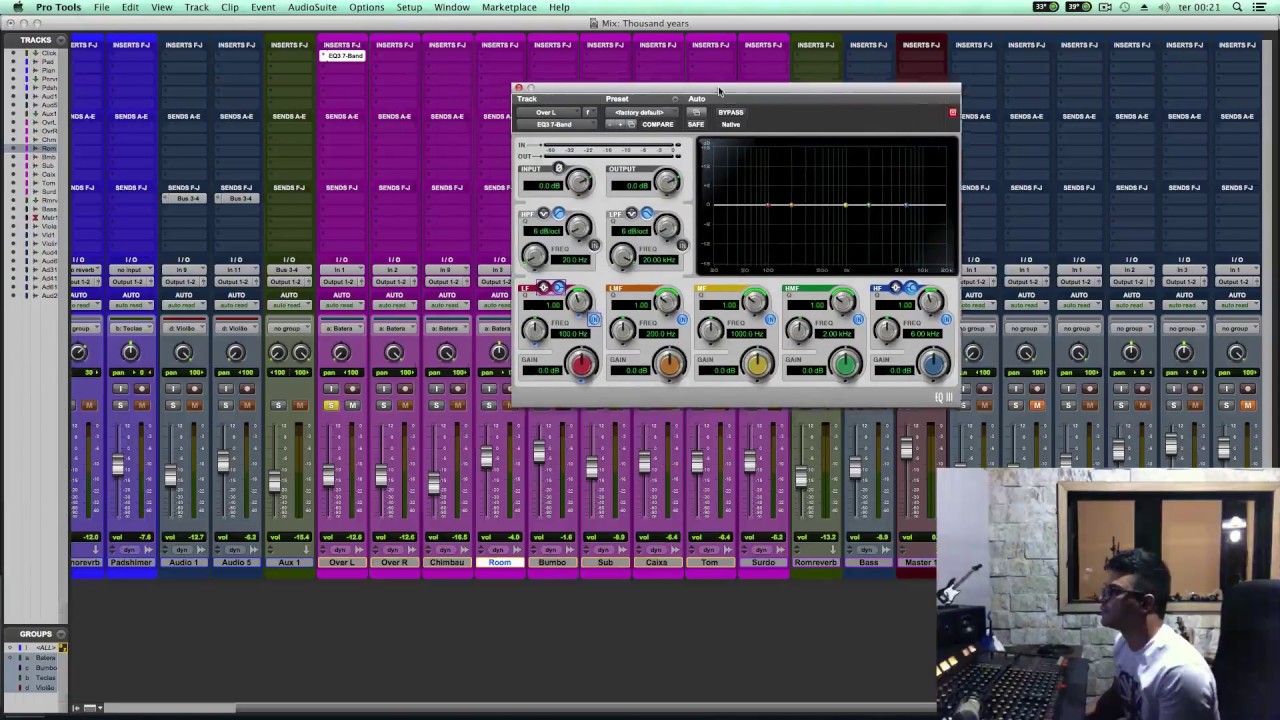1280x720 pixels.
Task: Open Over L output selector Output 1-2
Action: (x=339, y=282)
